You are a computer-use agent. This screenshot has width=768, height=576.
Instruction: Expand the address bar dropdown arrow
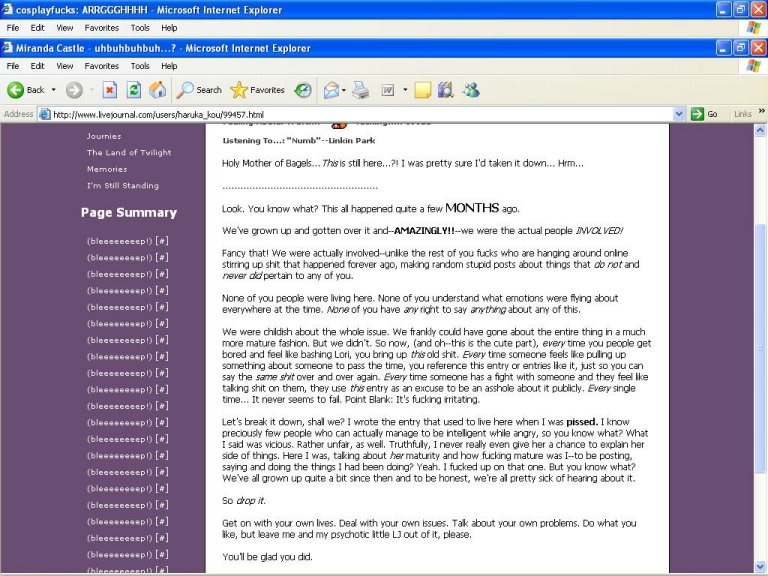click(x=679, y=115)
